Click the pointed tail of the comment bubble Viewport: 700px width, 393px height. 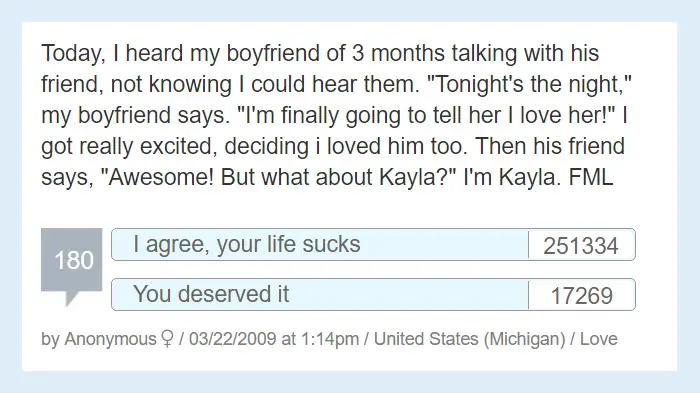pos(71,298)
